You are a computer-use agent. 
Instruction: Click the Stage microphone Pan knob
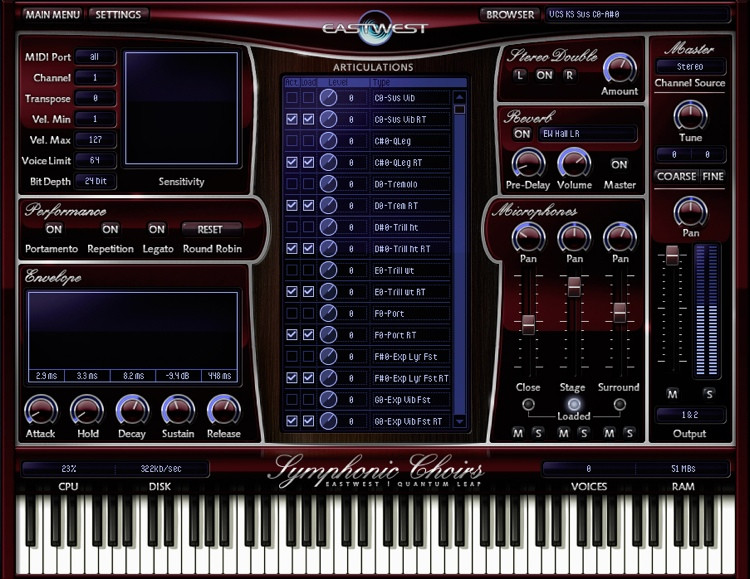pos(574,238)
